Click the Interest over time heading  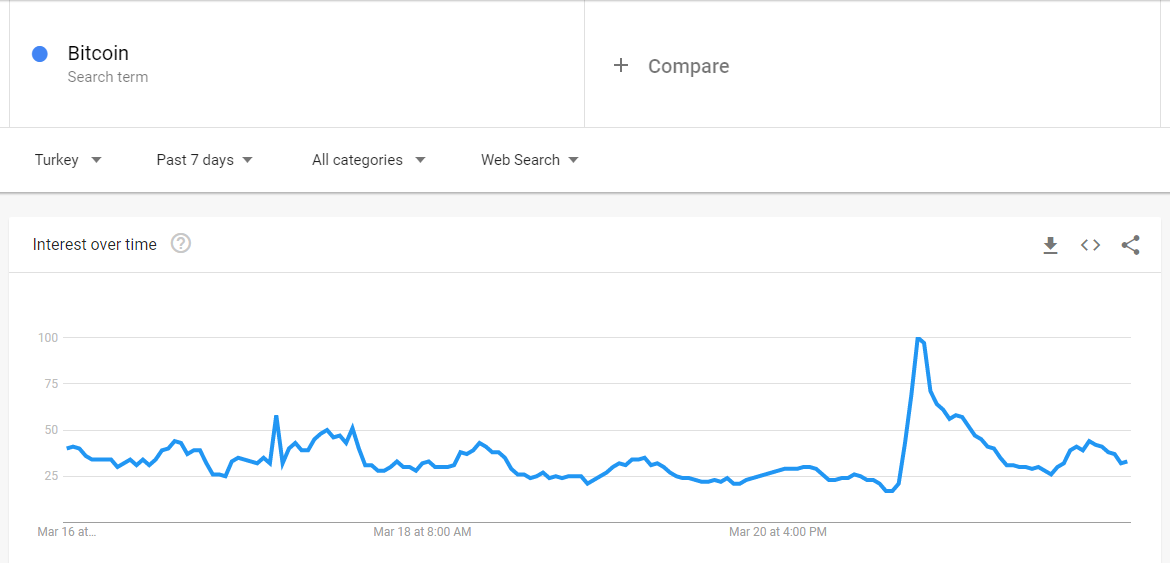pyautogui.click(x=95, y=245)
